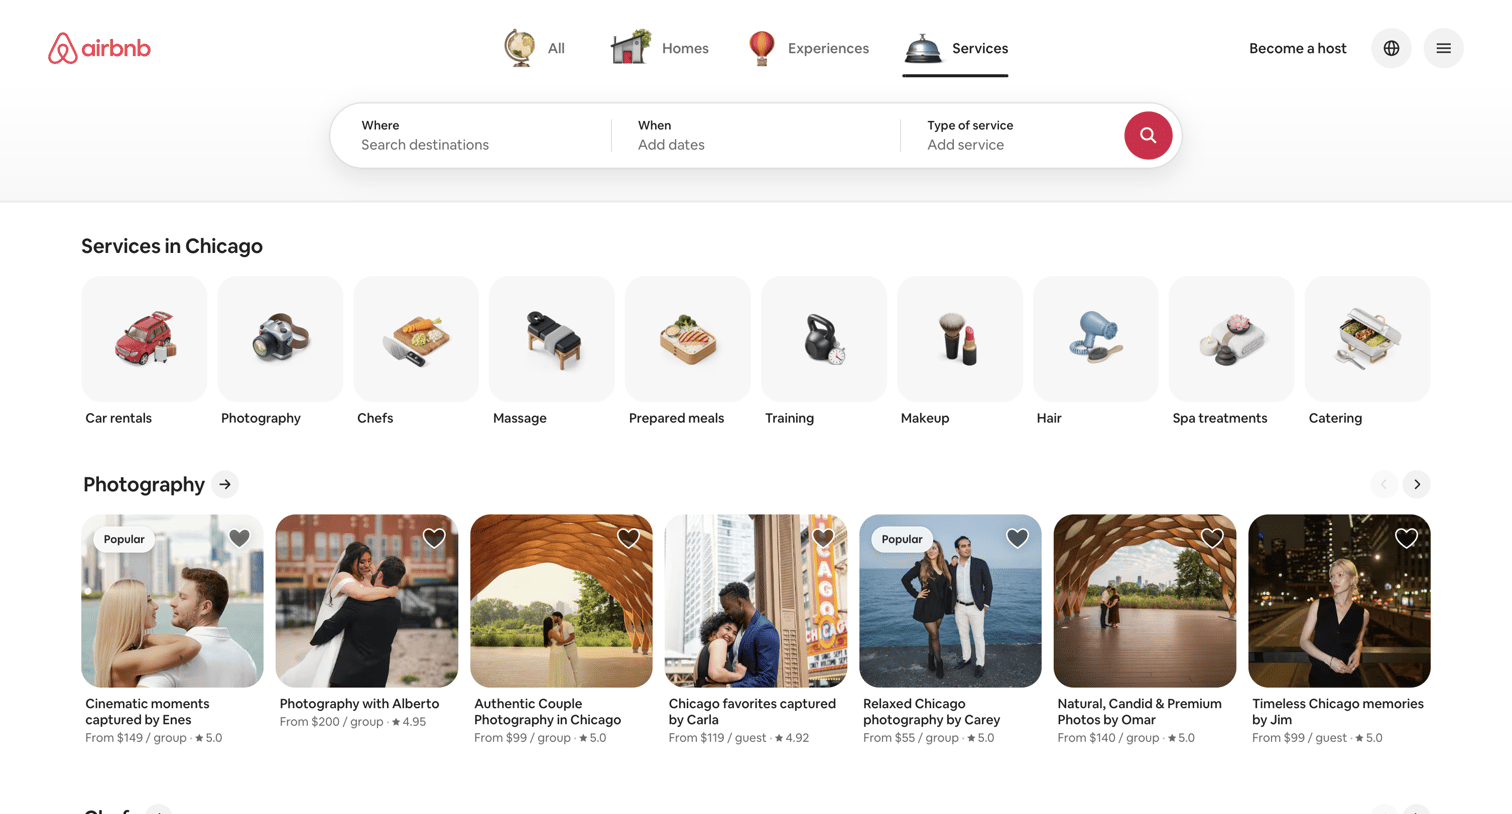Select the Spa treatments category icon
Screen dimensions: 1512x814
(1232, 339)
